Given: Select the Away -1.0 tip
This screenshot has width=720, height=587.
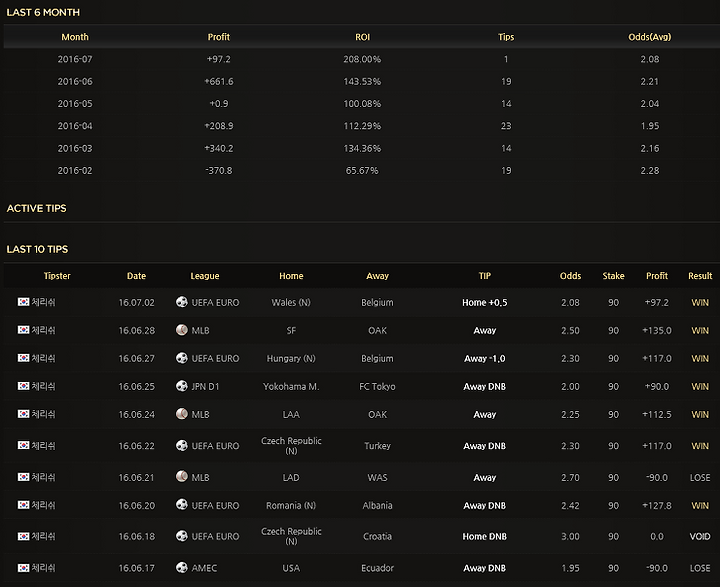Looking at the screenshot, I should 484,358.
